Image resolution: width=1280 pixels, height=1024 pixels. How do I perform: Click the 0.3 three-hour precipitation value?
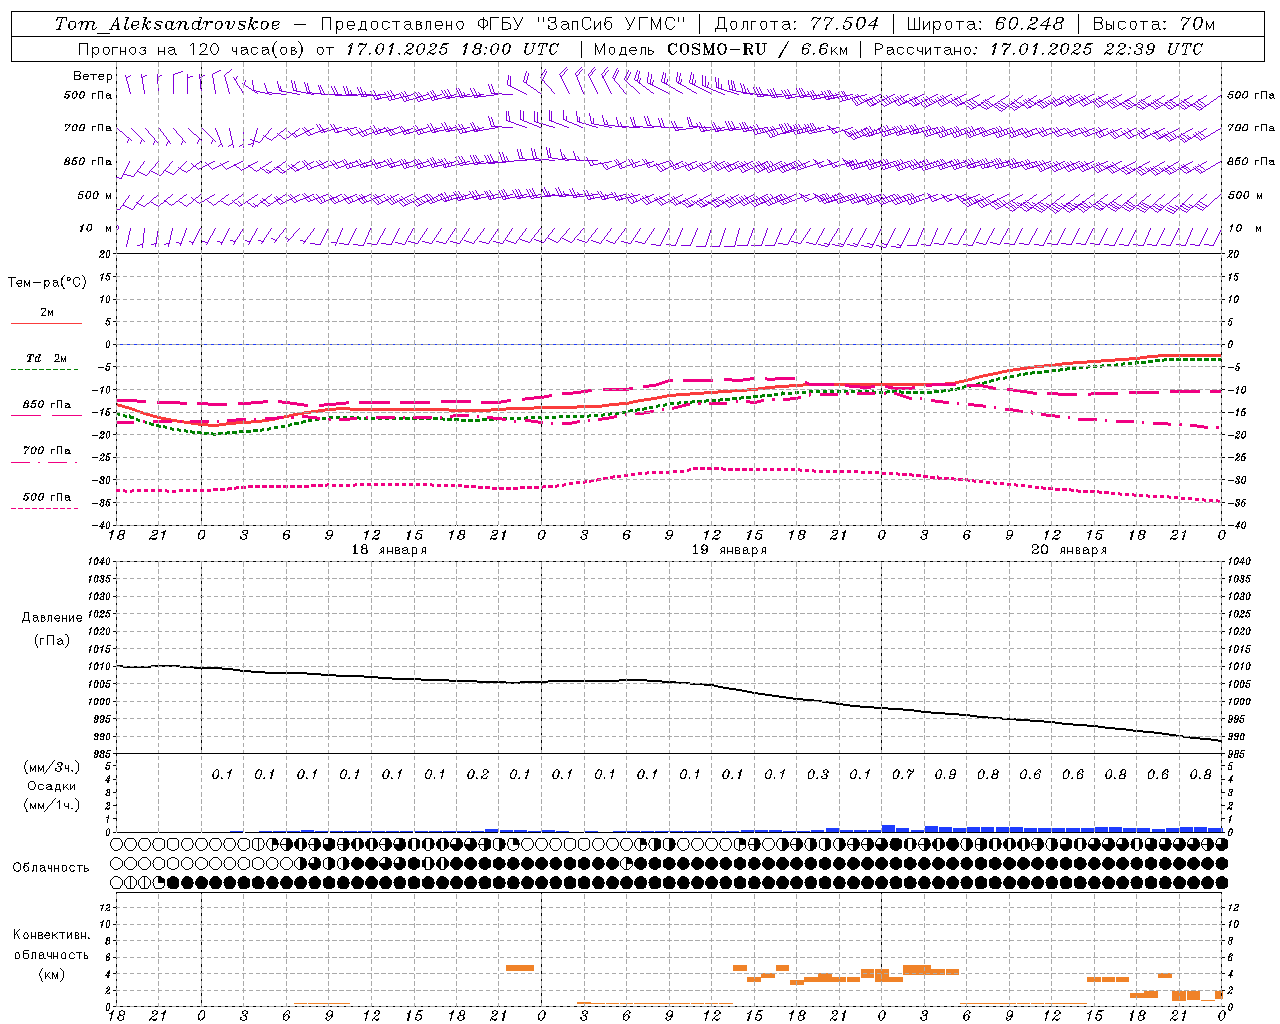pos(818,775)
